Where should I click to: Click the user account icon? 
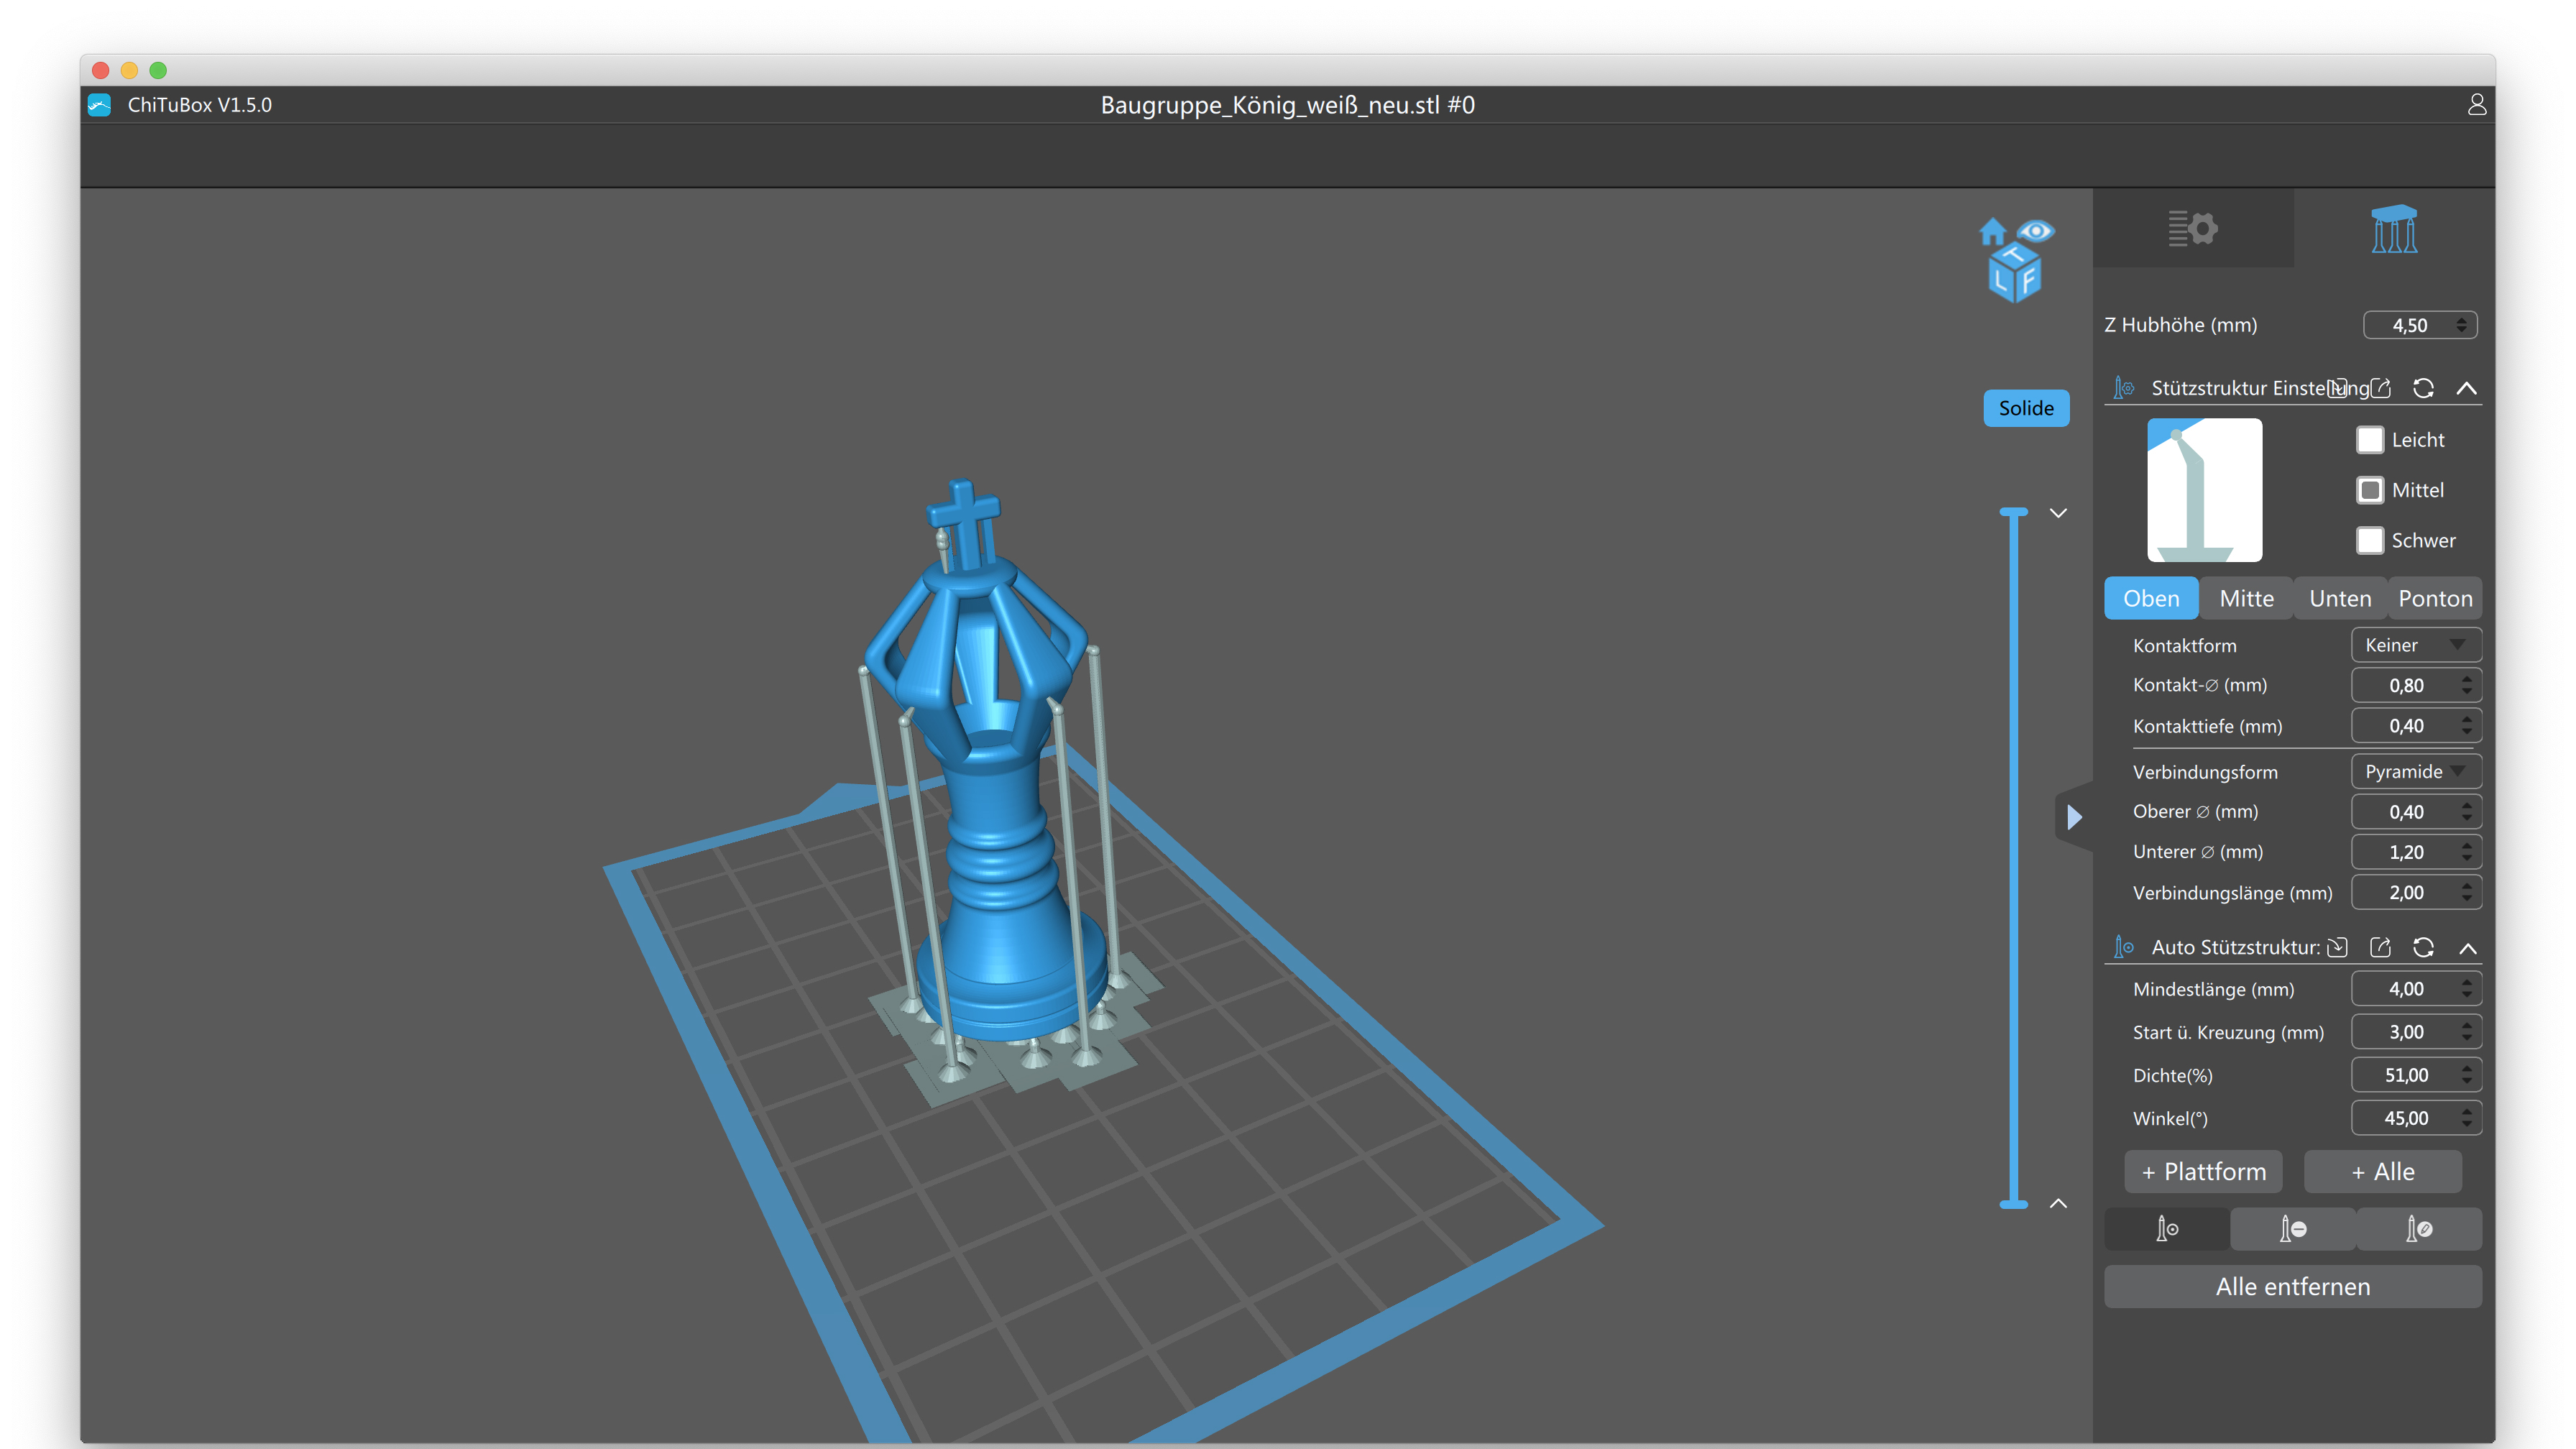pyautogui.click(x=2476, y=105)
